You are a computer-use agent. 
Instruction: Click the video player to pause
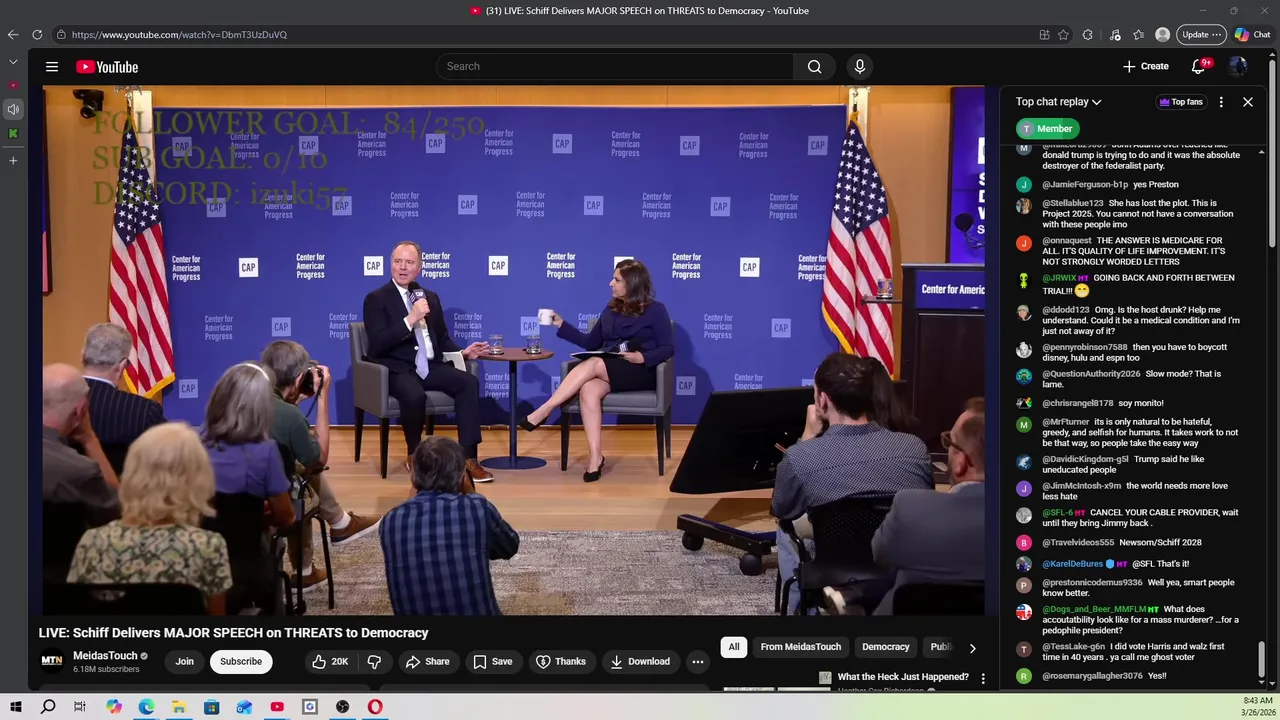click(x=513, y=350)
